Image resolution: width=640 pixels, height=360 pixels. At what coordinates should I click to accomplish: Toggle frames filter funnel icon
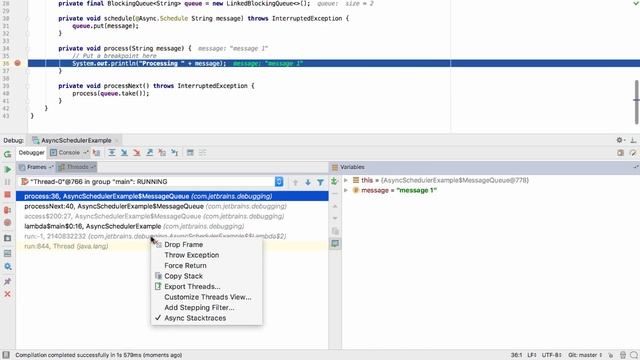click(x=320, y=182)
